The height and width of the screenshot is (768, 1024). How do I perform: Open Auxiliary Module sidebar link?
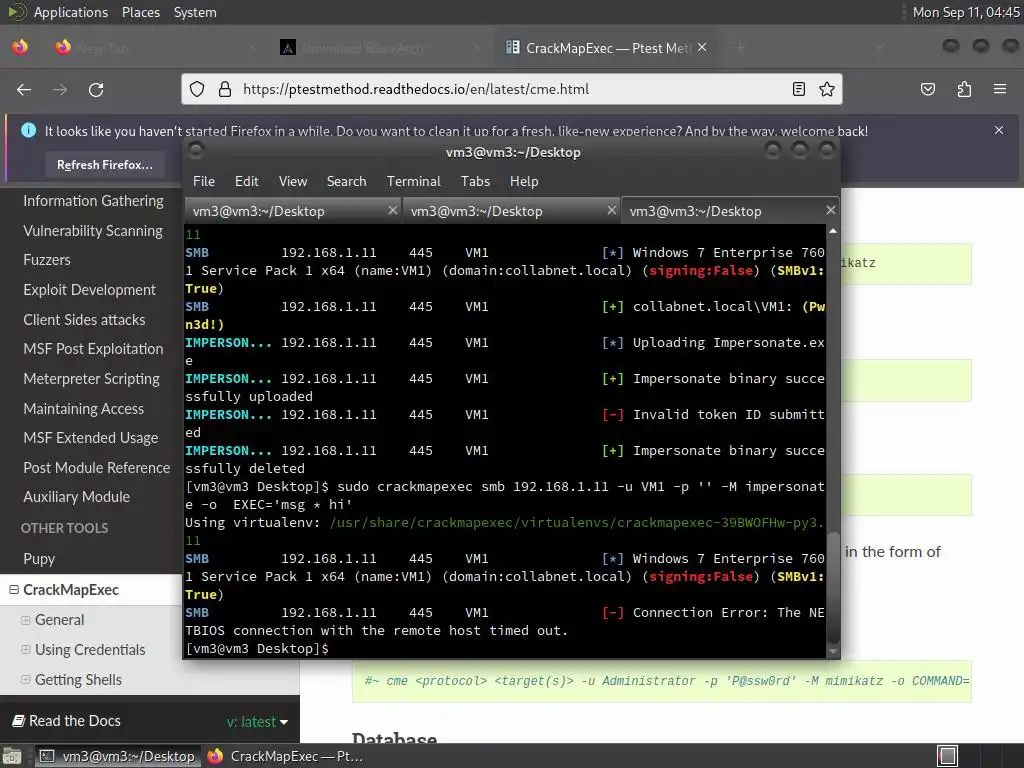[x=76, y=497]
